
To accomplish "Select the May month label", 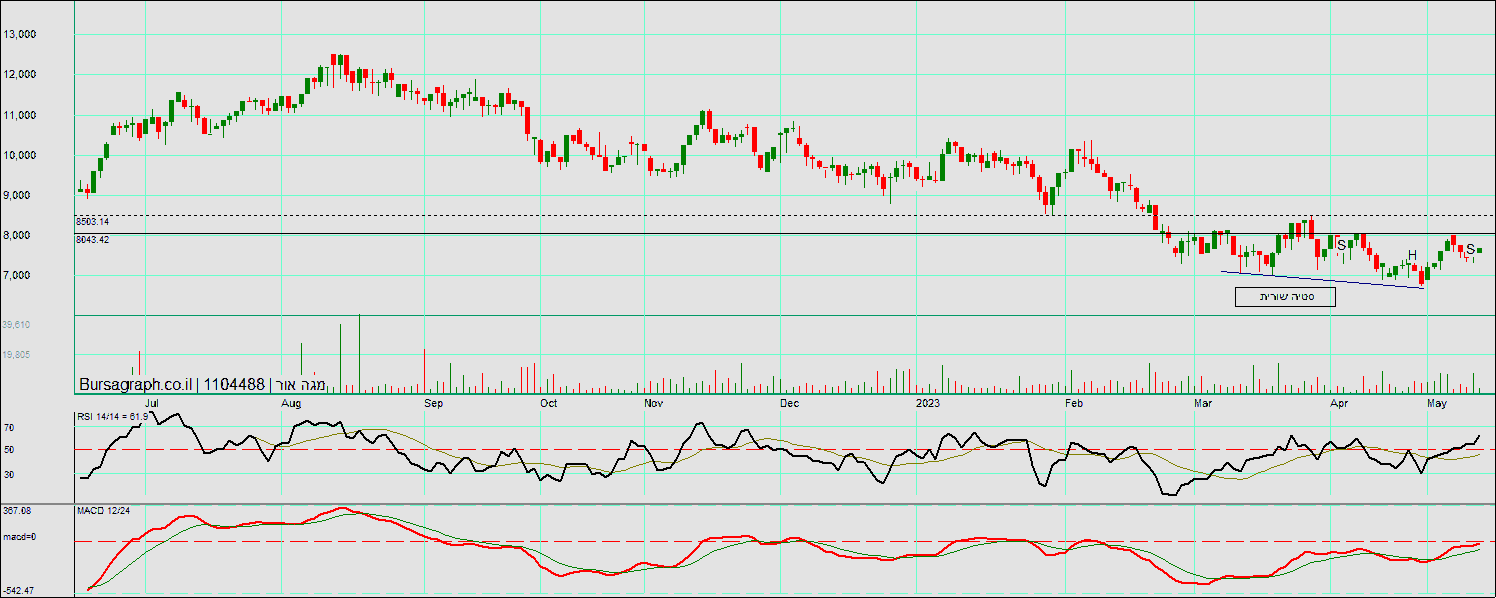I will [x=1437, y=404].
